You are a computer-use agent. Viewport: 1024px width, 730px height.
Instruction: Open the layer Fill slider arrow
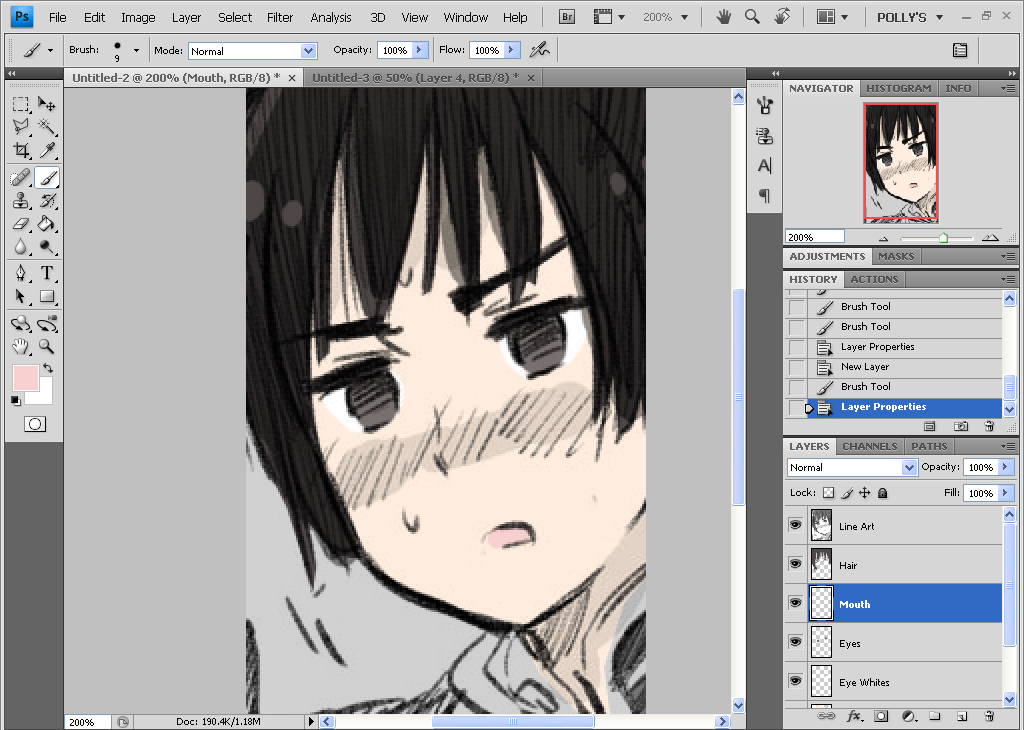[x=1006, y=493]
